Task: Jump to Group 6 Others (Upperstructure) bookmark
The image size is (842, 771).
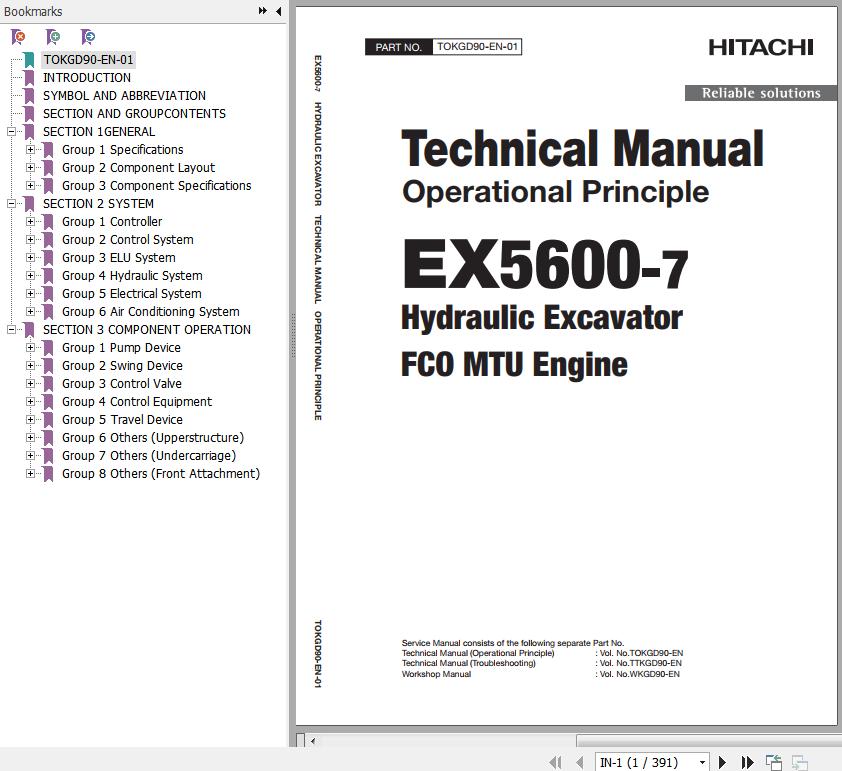Action: 153,437
